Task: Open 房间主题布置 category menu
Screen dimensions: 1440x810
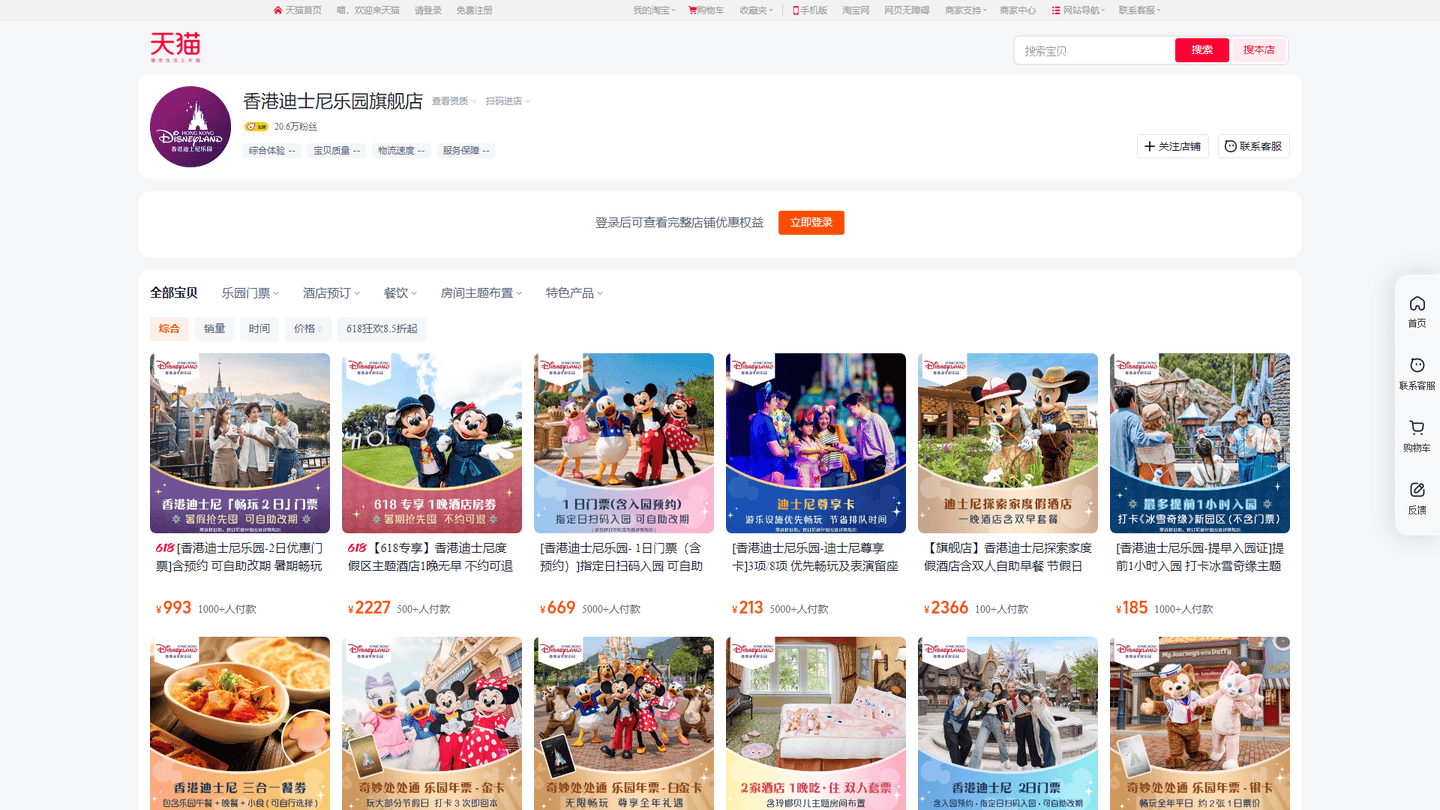Action: point(482,293)
